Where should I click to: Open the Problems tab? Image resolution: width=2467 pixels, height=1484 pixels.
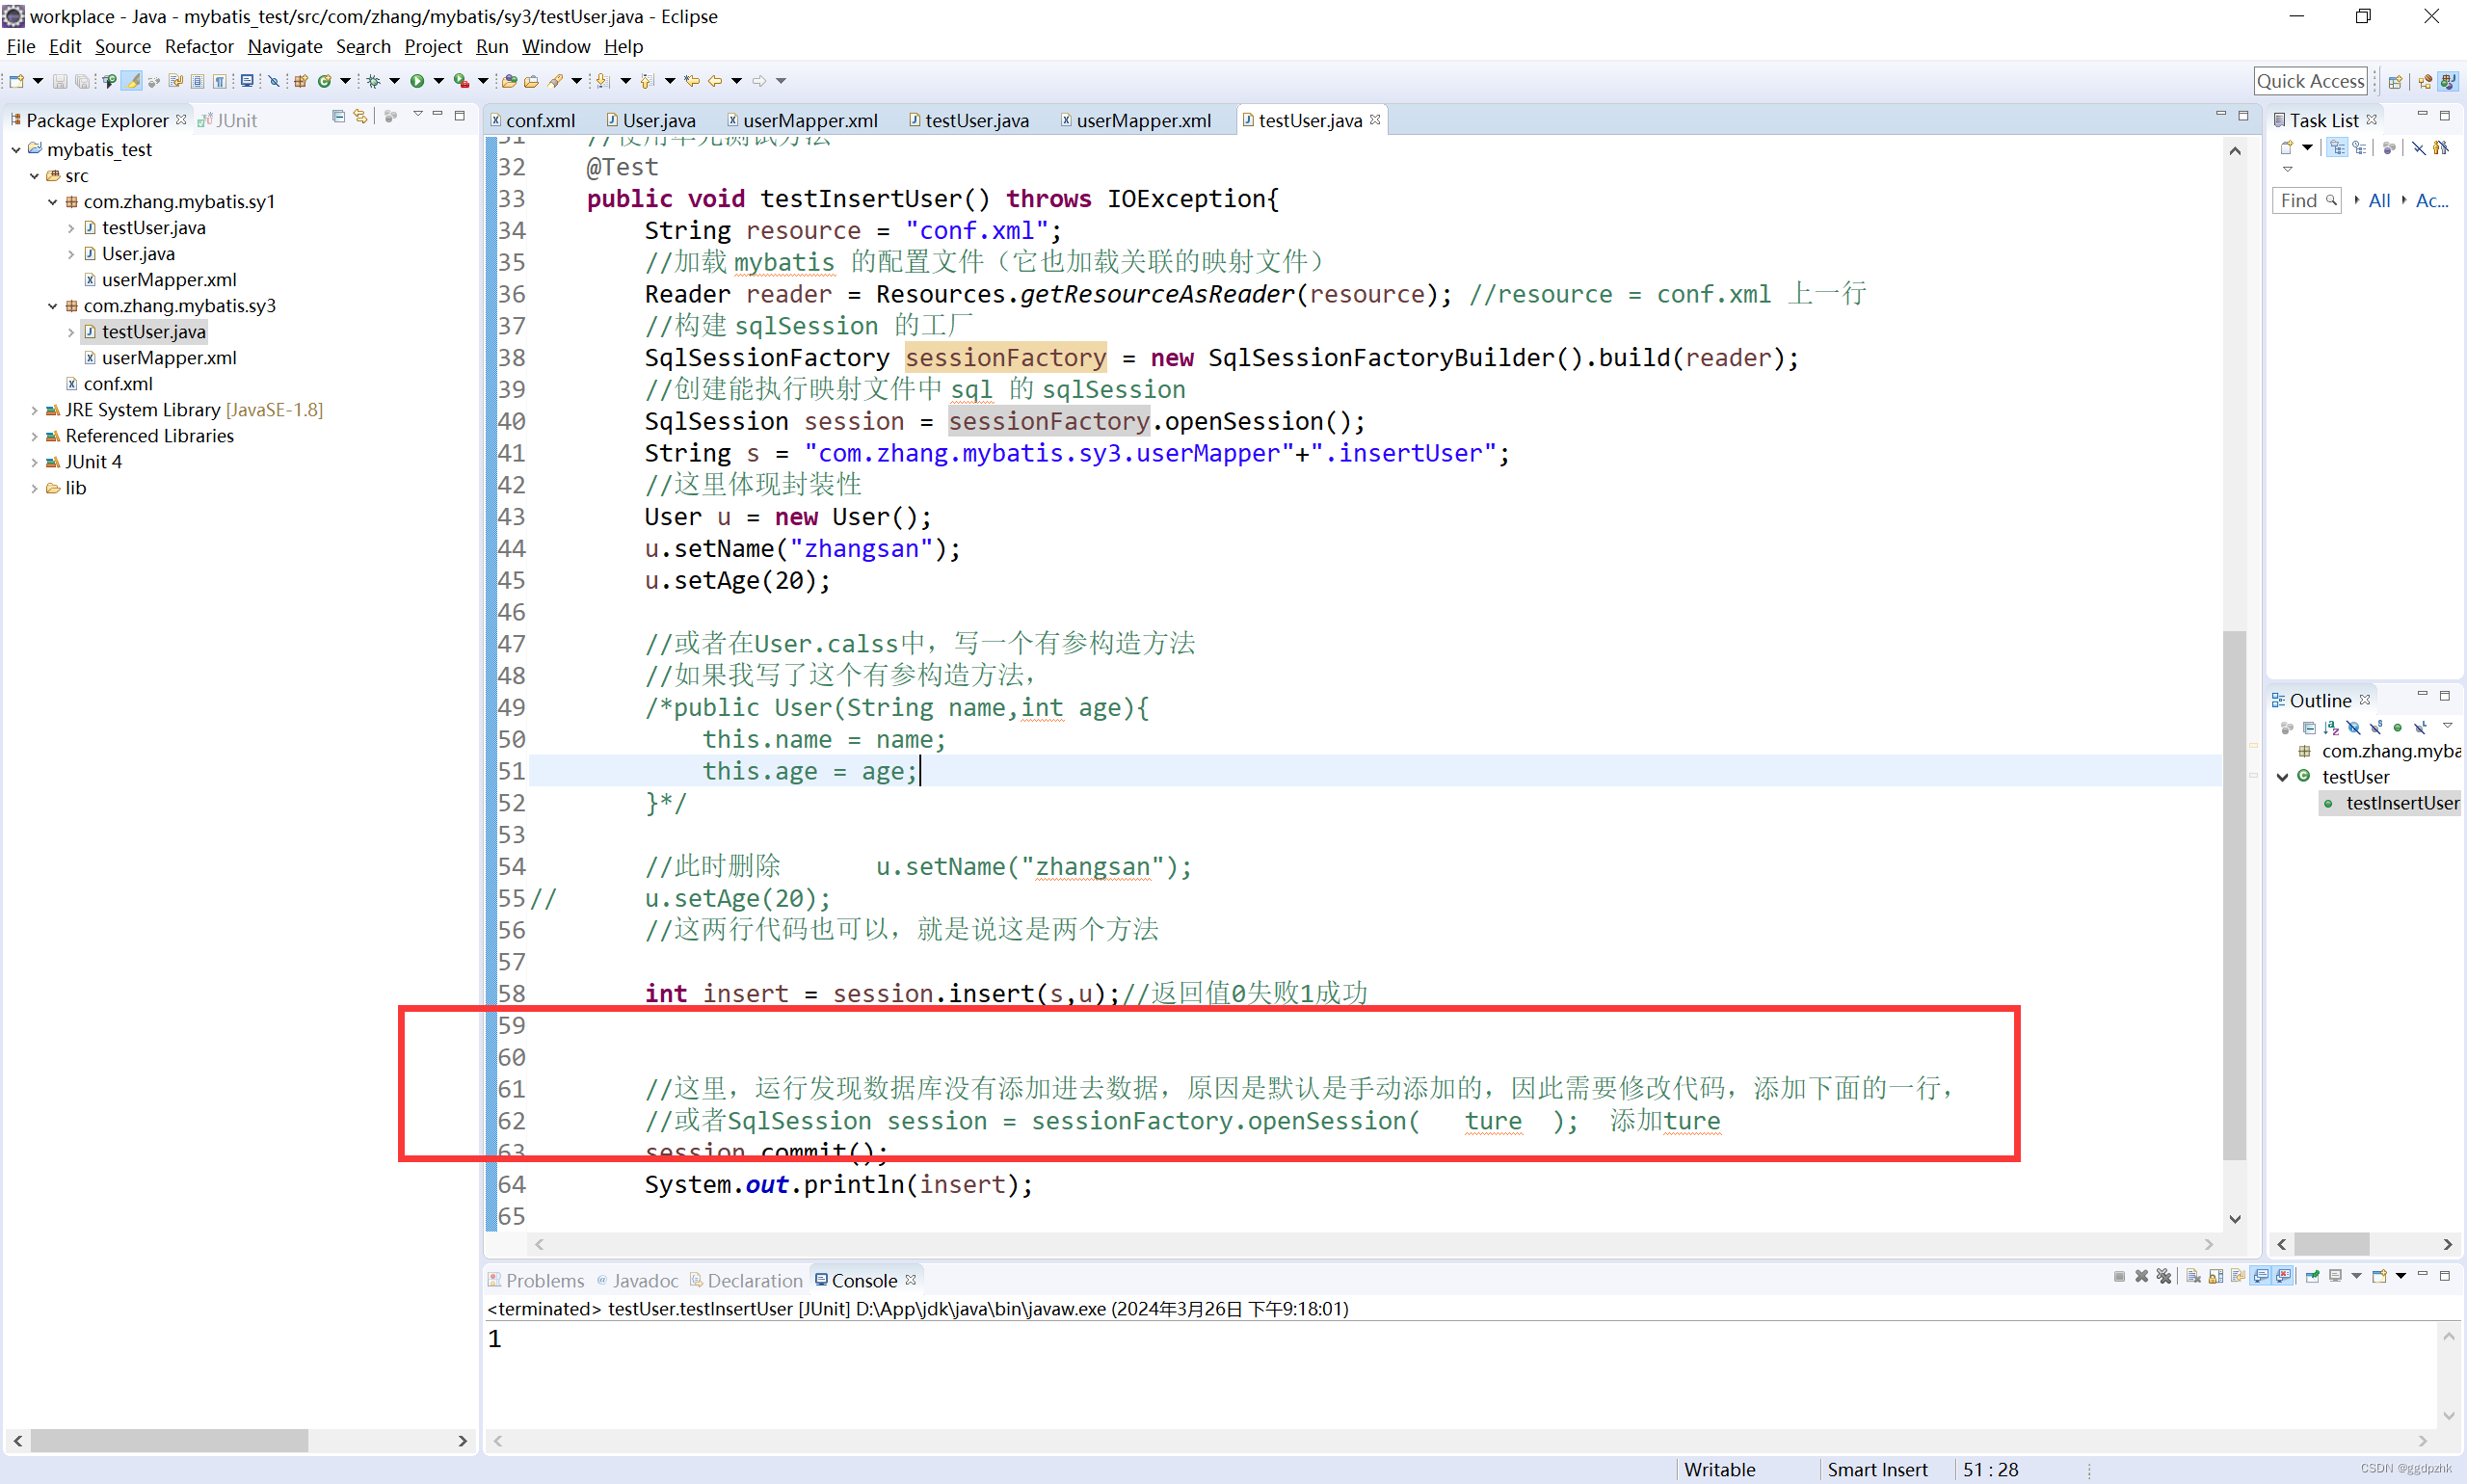(x=536, y=1280)
